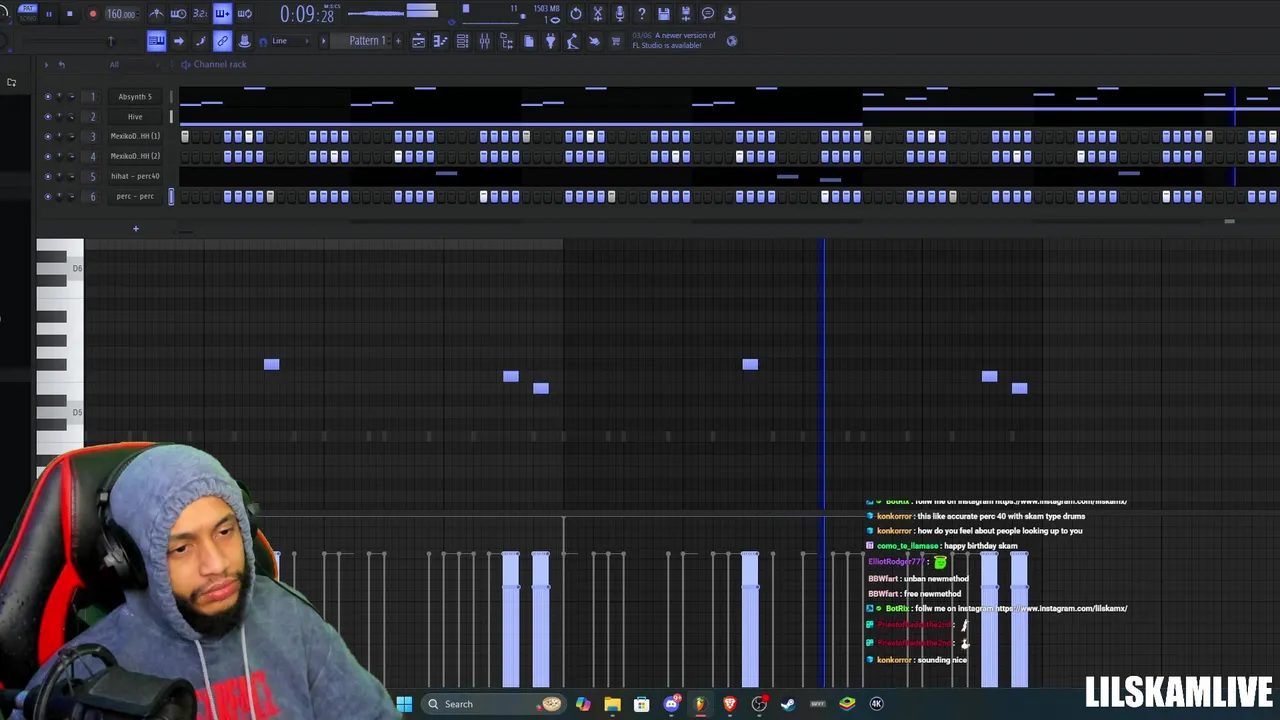Open Discord from the taskbar

(x=672, y=704)
